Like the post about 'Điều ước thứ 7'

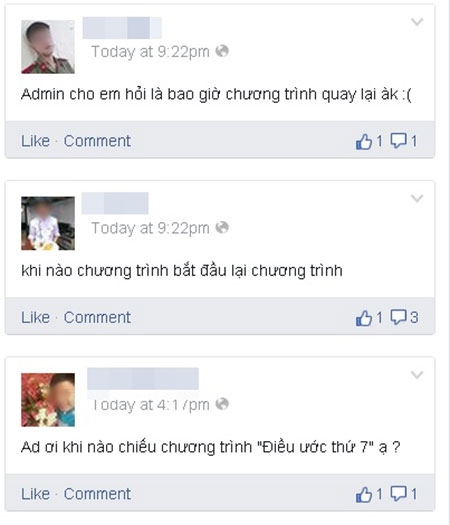click(x=35, y=494)
